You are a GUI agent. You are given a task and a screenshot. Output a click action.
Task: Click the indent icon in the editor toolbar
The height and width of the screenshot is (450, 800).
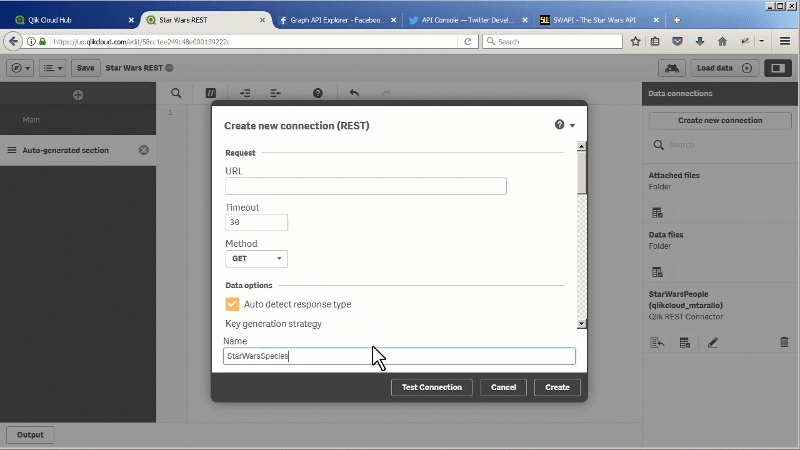(x=245, y=93)
